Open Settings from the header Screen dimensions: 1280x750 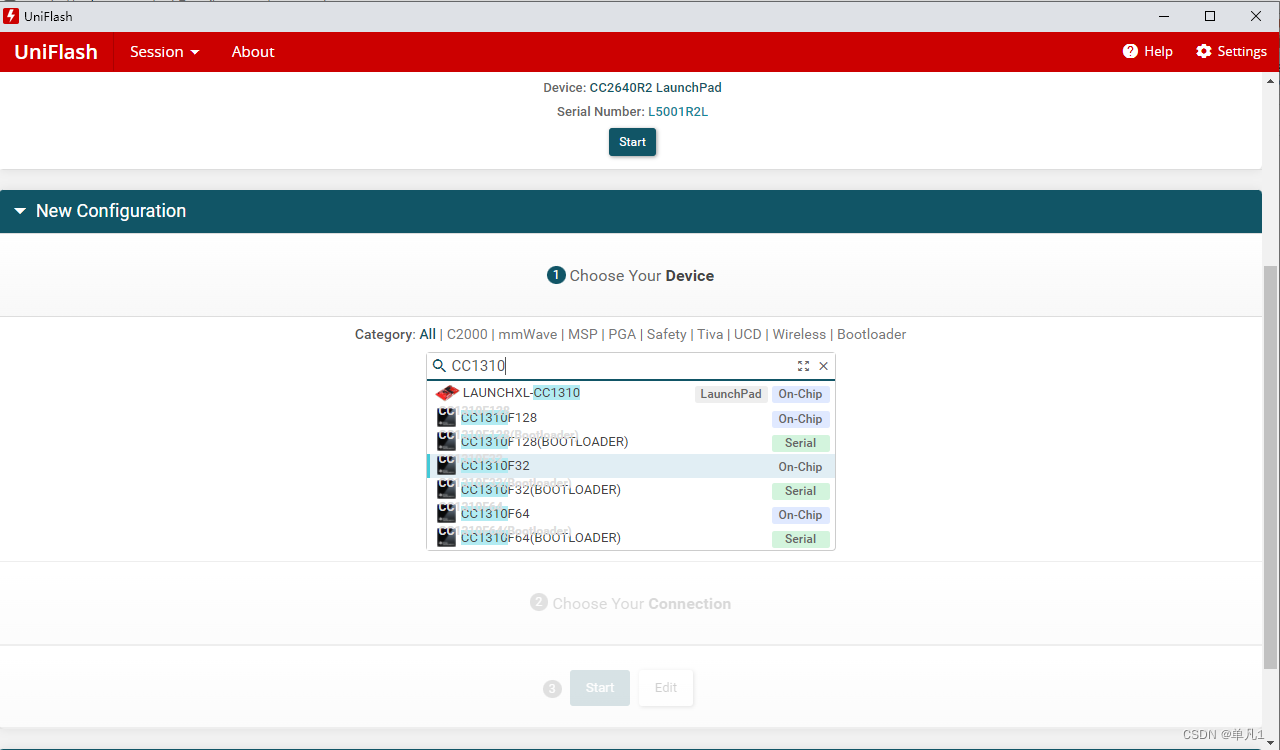[x=1231, y=52]
